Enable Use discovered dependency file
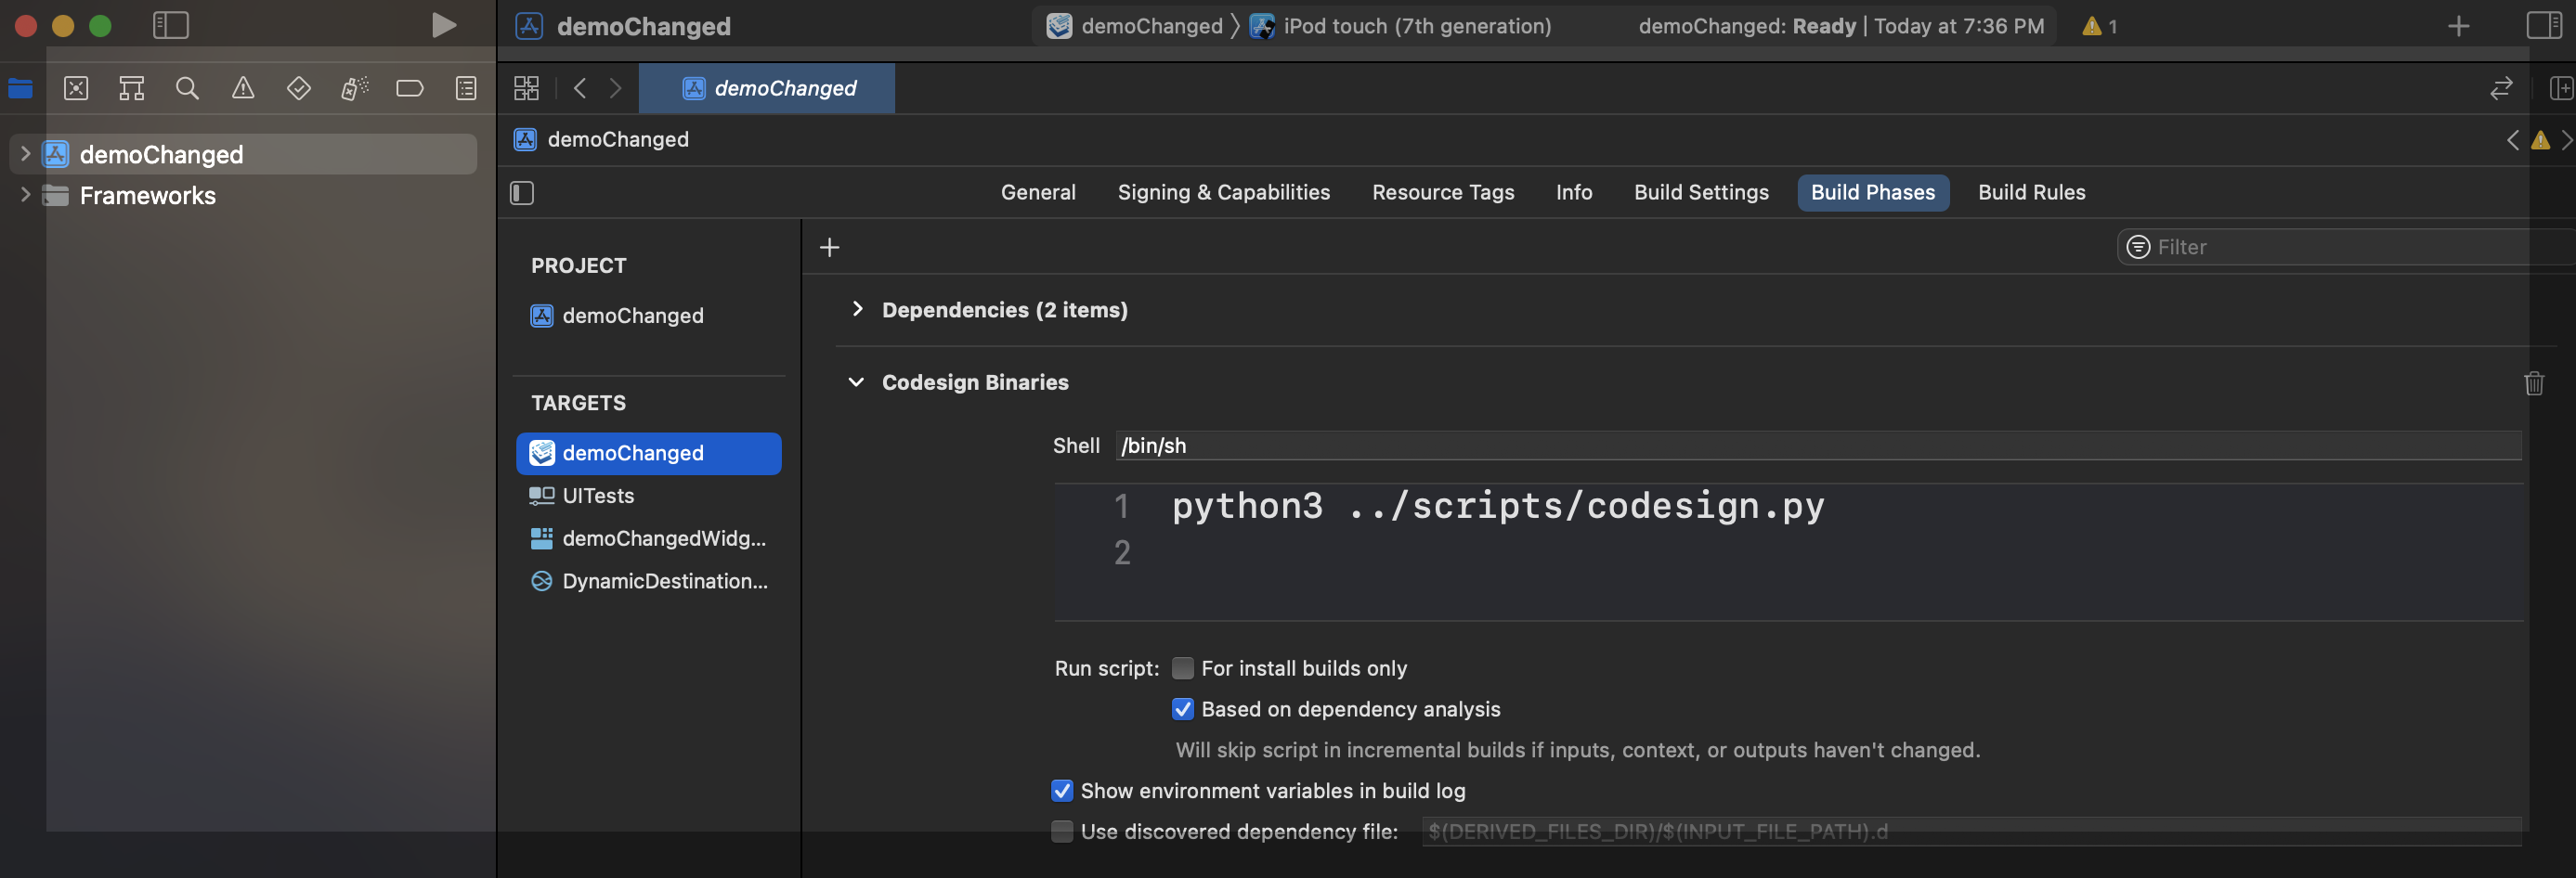Image resolution: width=2576 pixels, height=878 pixels. click(x=1062, y=831)
